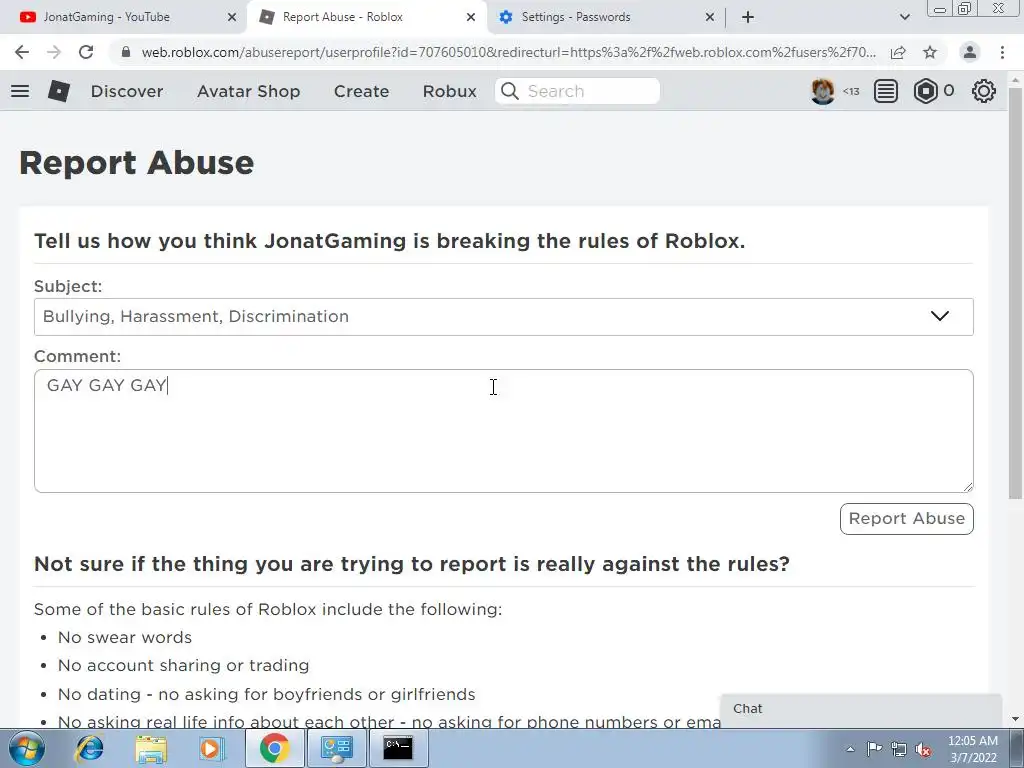Show hidden system tray icons

point(850,749)
